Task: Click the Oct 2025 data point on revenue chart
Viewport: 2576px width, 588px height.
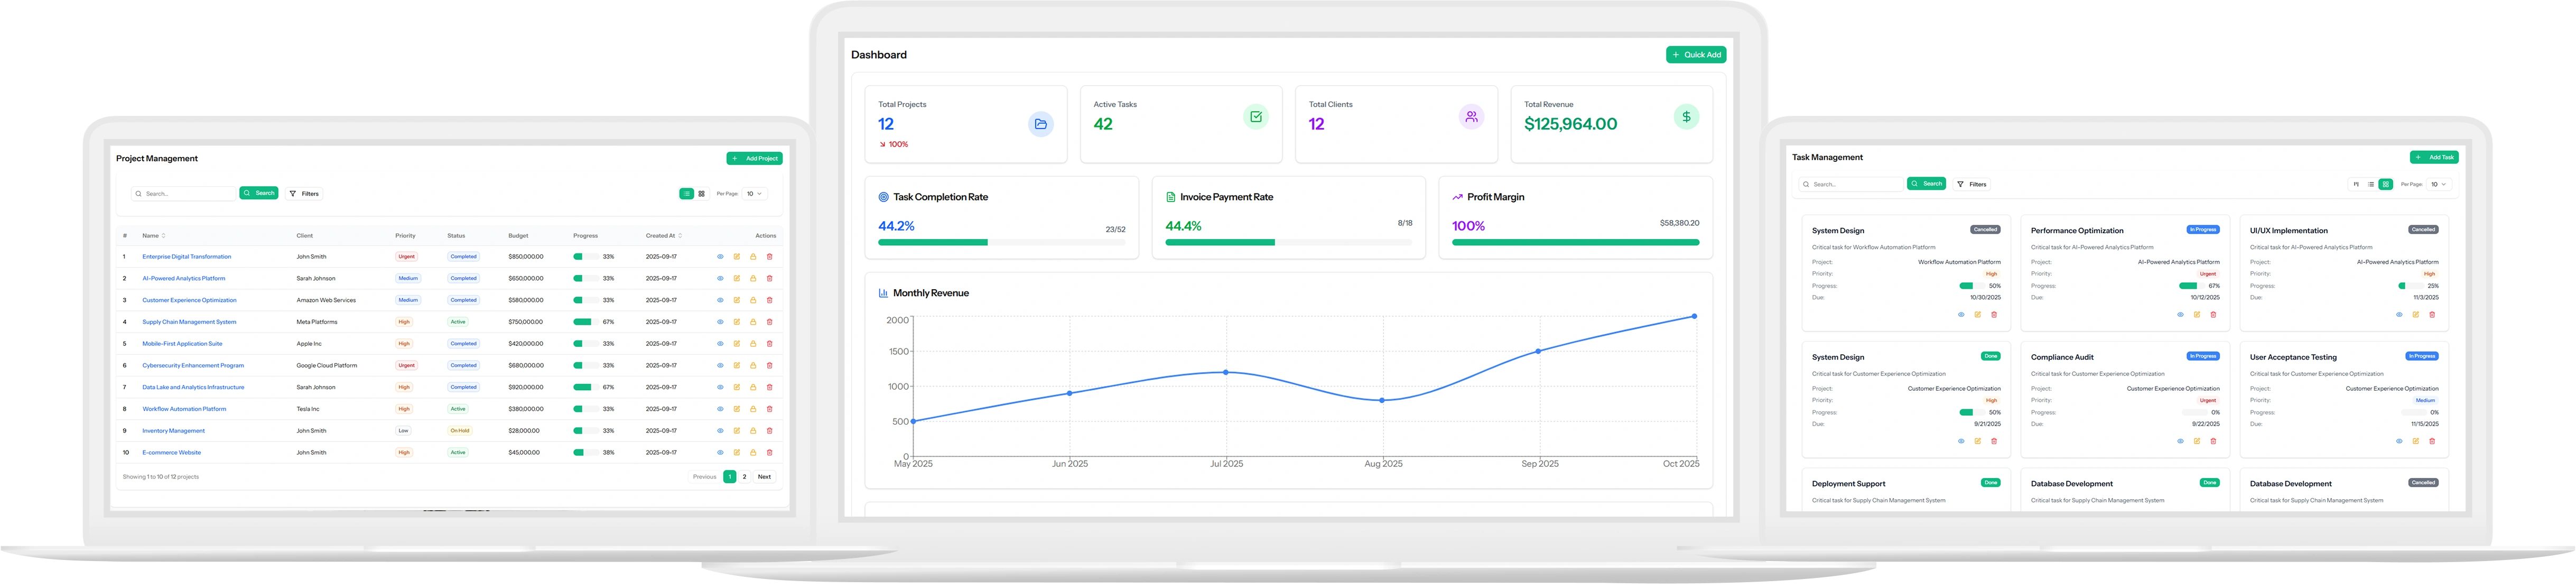Action: [1694, 316]
